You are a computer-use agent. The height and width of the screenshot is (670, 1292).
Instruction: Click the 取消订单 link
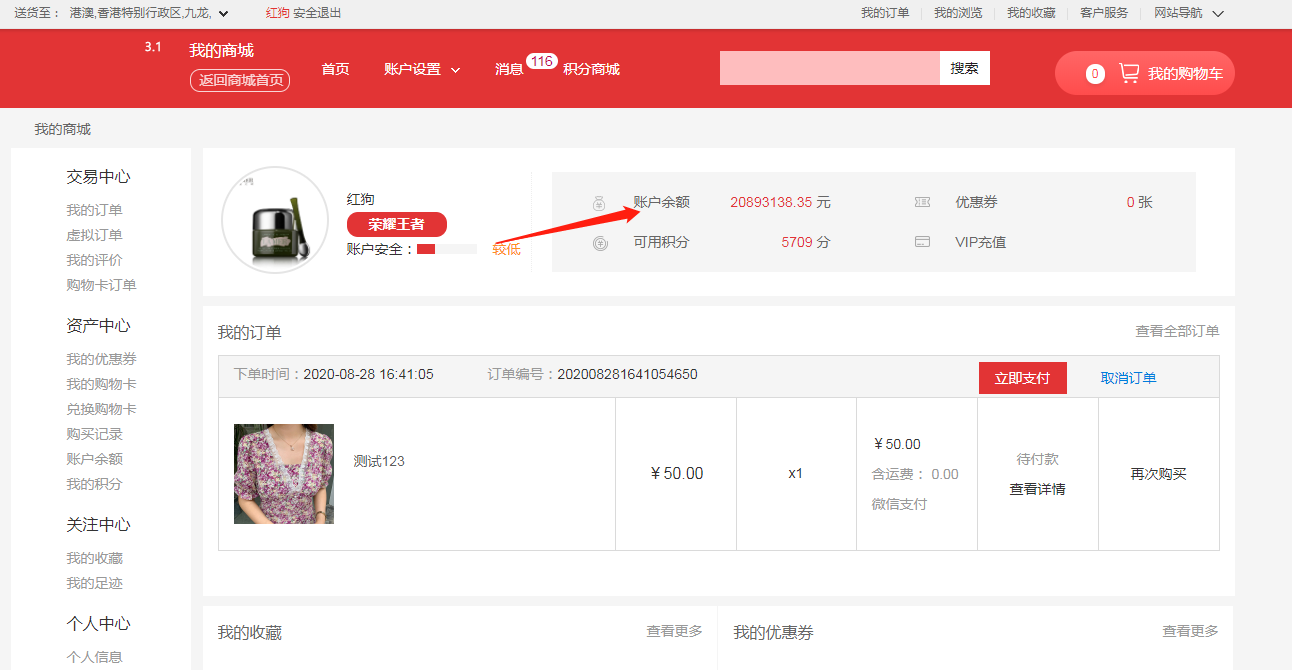click(1128, 378)
